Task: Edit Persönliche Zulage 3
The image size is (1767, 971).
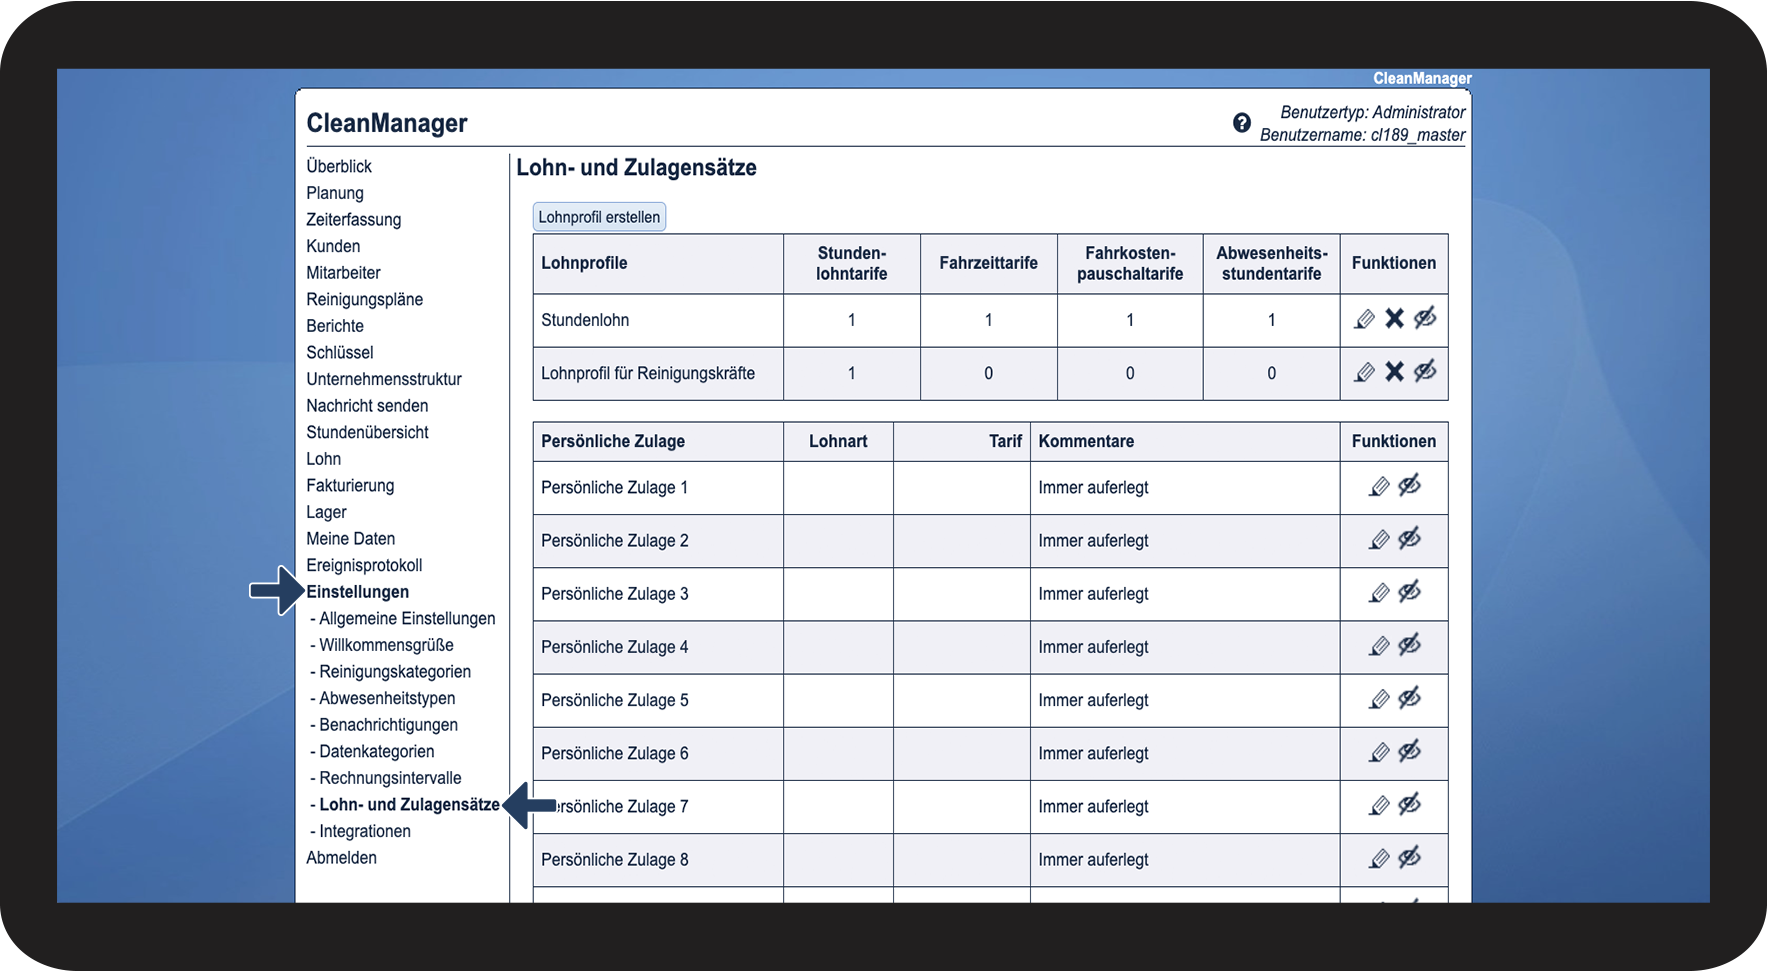Action: tap(1379, 593)
